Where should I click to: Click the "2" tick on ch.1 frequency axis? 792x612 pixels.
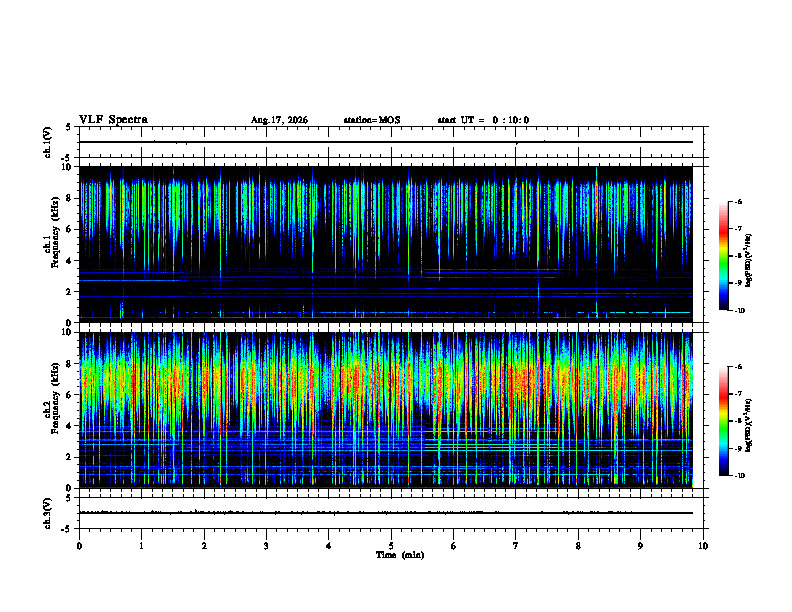click(69, 292)
